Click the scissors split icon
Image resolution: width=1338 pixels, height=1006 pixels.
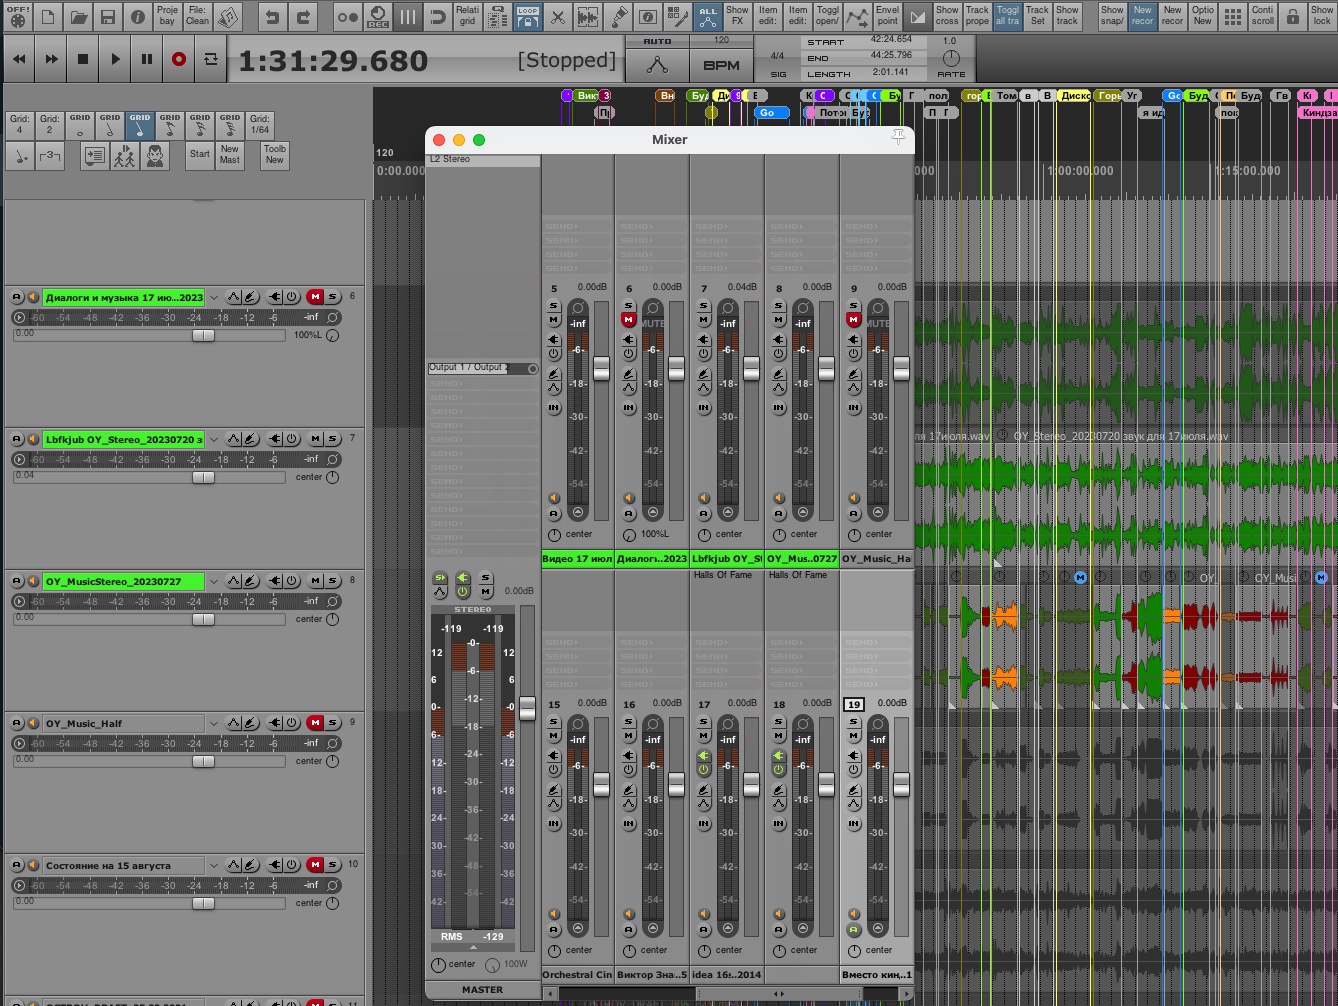[x=558, y=16]
